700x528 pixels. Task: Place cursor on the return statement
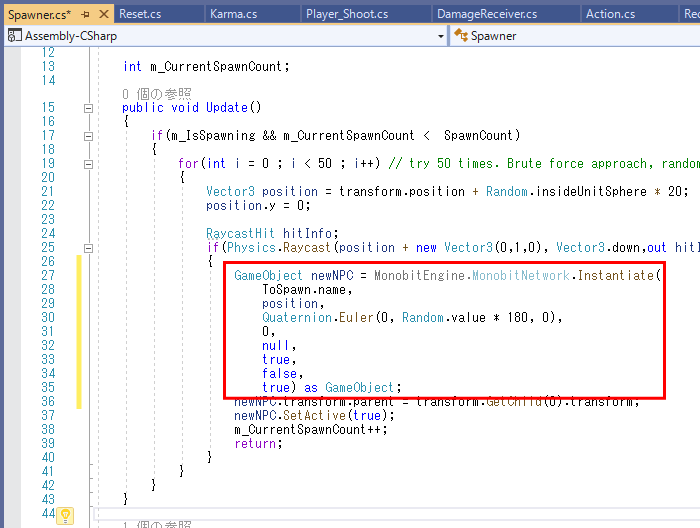coord(257,443)
